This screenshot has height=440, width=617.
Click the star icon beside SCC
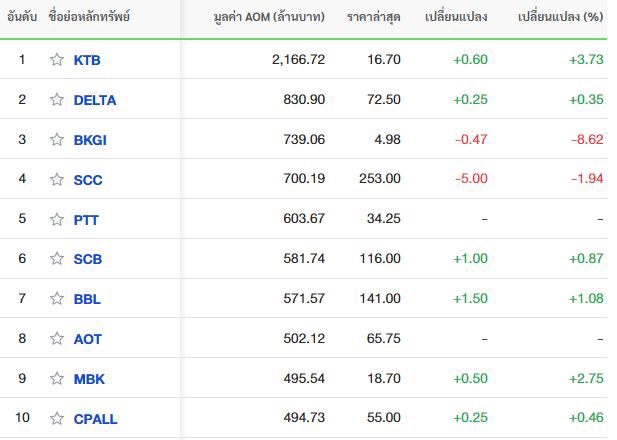[x=57, y=179]
